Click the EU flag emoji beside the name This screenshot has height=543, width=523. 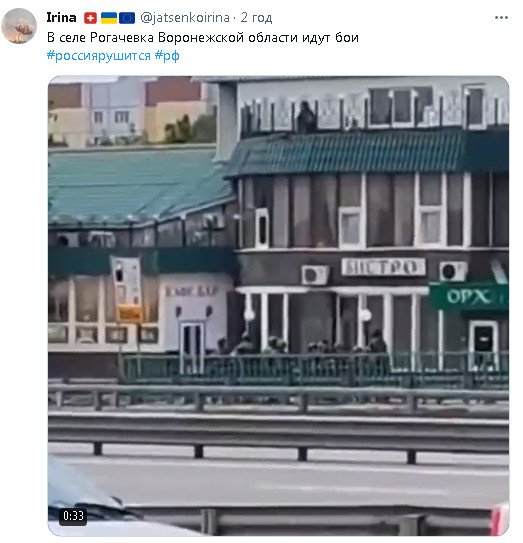127,18
